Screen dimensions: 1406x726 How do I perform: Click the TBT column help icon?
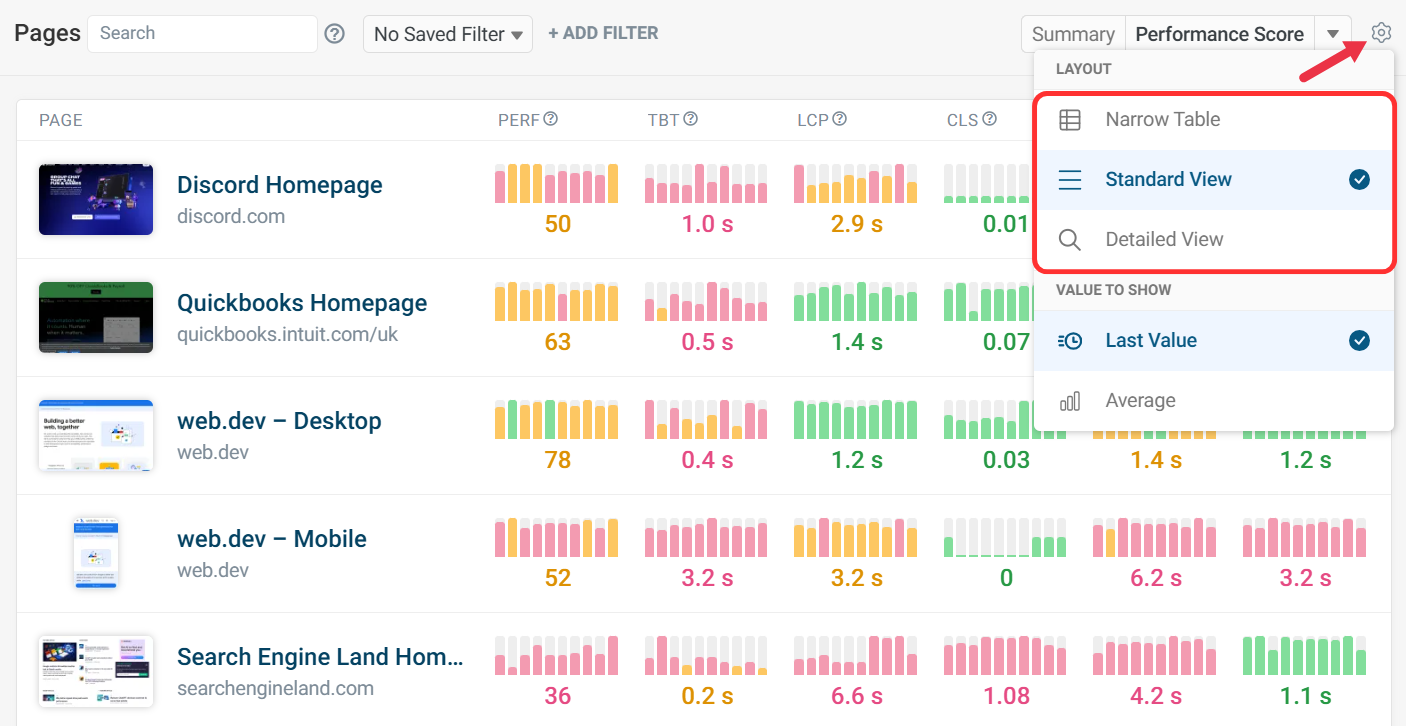pyautogui.click(x=690, y=119)
